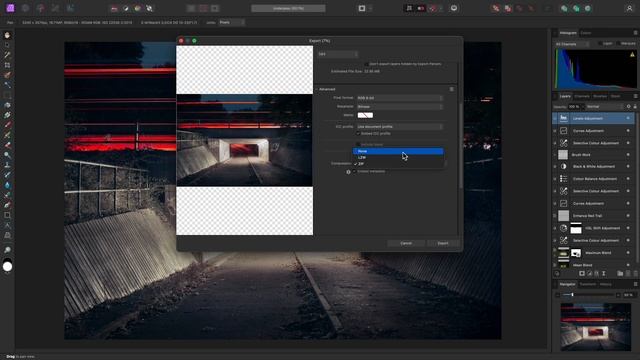Choose LZW in the compression list

(398, 158)
